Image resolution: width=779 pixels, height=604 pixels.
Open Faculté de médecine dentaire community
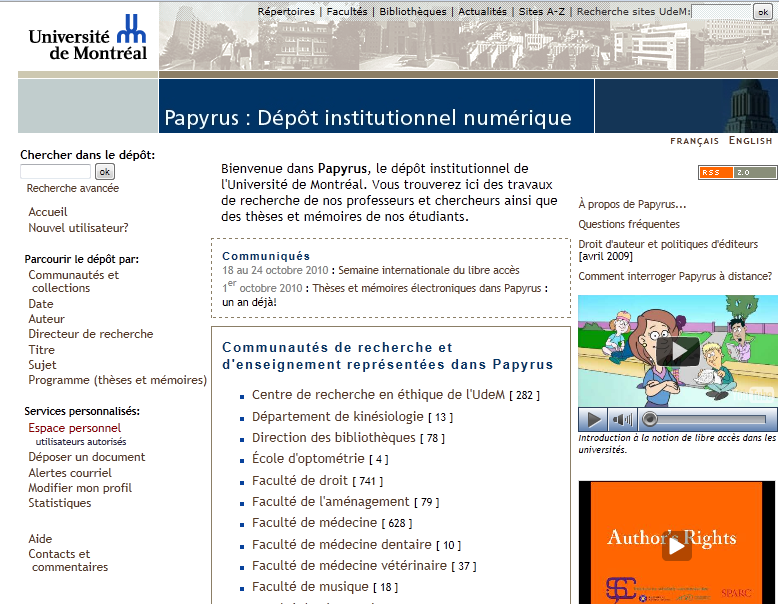click(342, 544)
